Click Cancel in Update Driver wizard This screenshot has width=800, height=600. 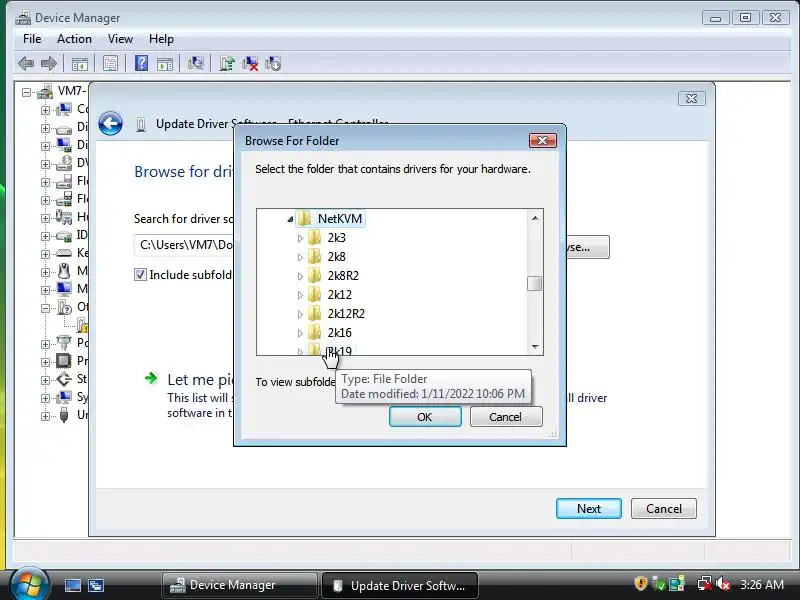pos(664,509)
